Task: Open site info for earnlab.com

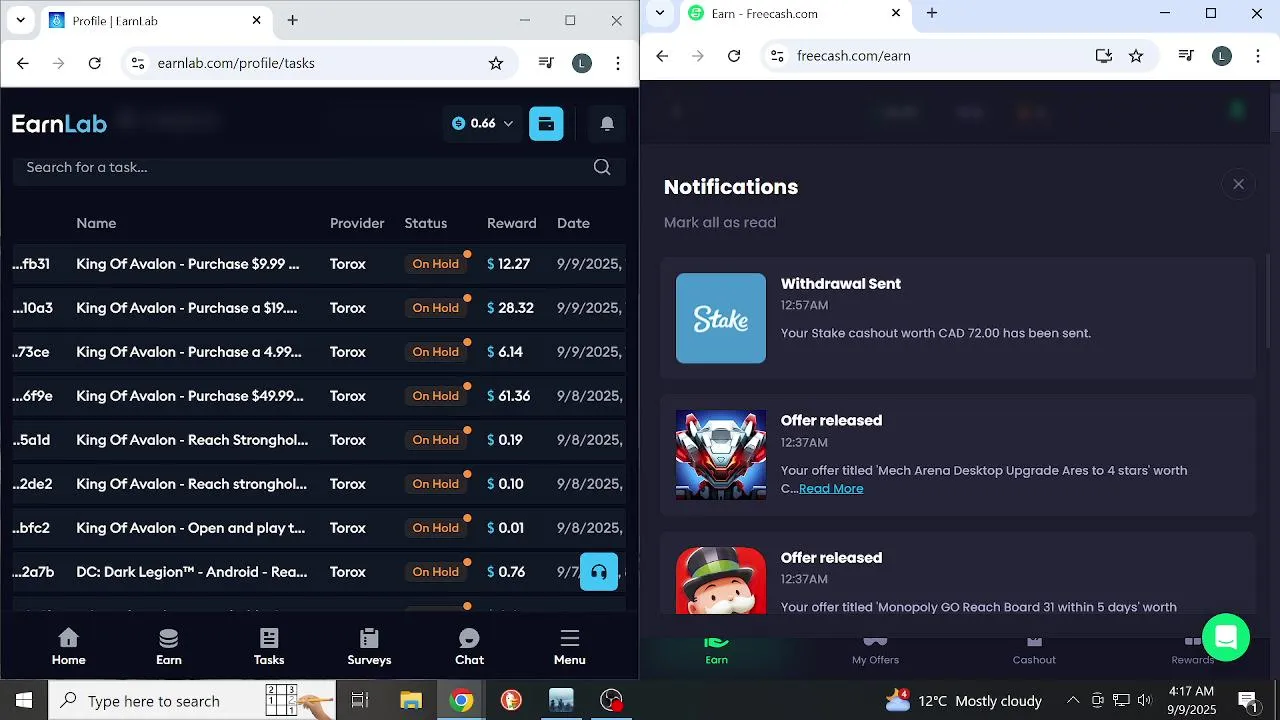Action: click(x=138, y=63)
